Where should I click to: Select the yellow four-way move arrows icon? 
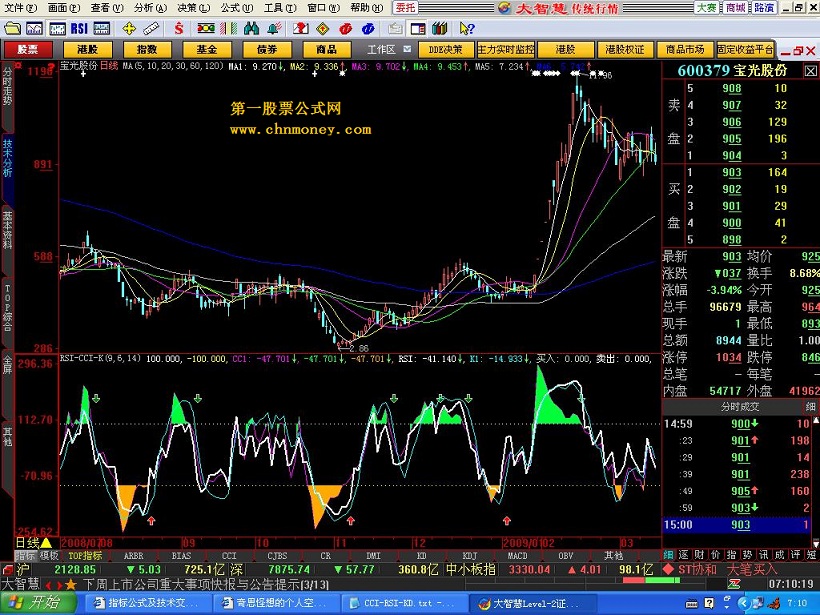point(129,28)
